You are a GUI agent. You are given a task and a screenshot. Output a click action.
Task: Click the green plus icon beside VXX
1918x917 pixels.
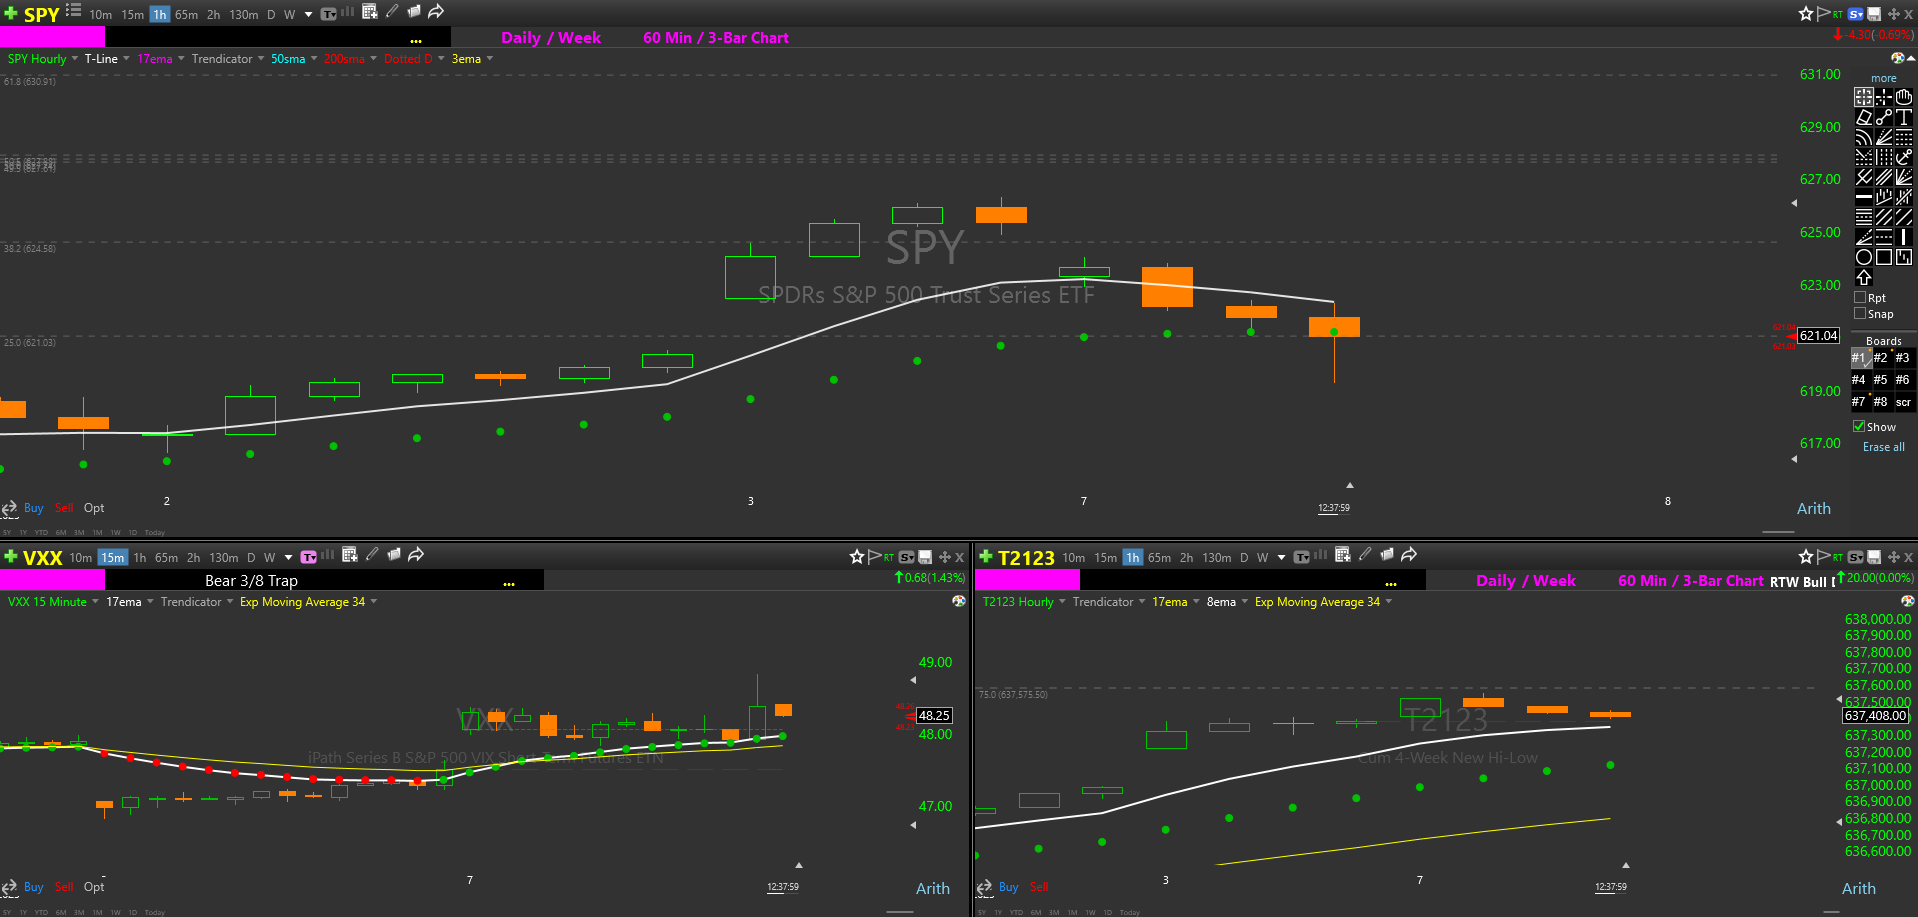coord(10,557)
